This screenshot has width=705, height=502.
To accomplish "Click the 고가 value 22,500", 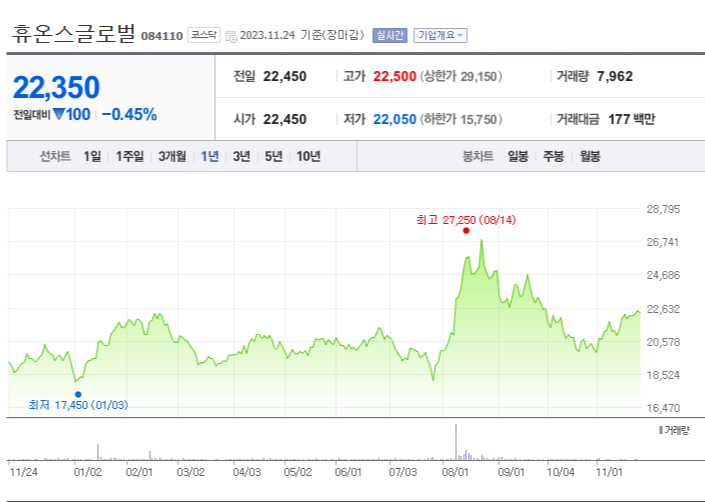I will pyautogui.click(x=394, y=76).
